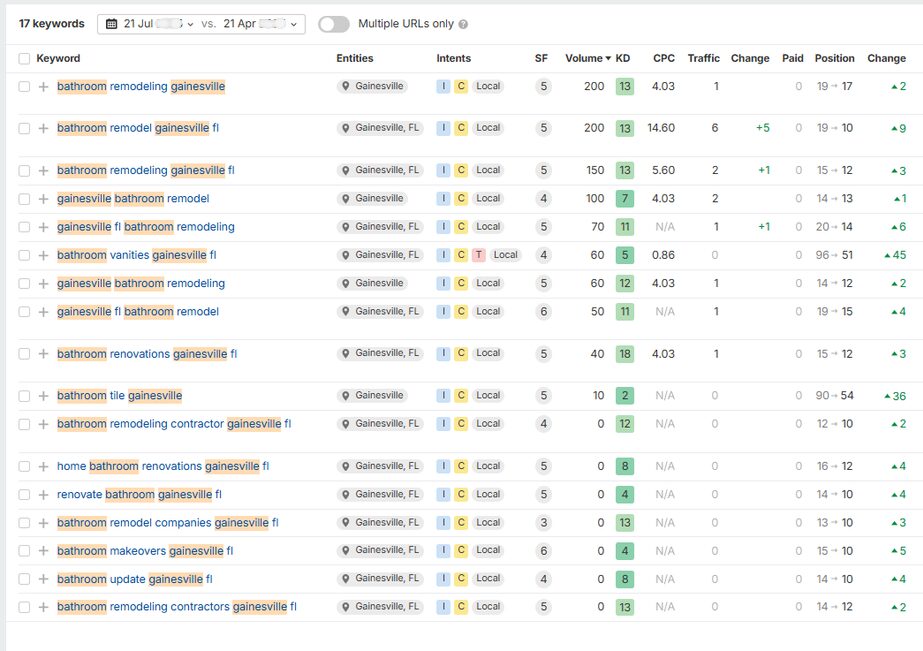Click location pin for 'gainesville bathroom remodel' entity
Viewport: 923px width, 651px height.
click(346, 199)
